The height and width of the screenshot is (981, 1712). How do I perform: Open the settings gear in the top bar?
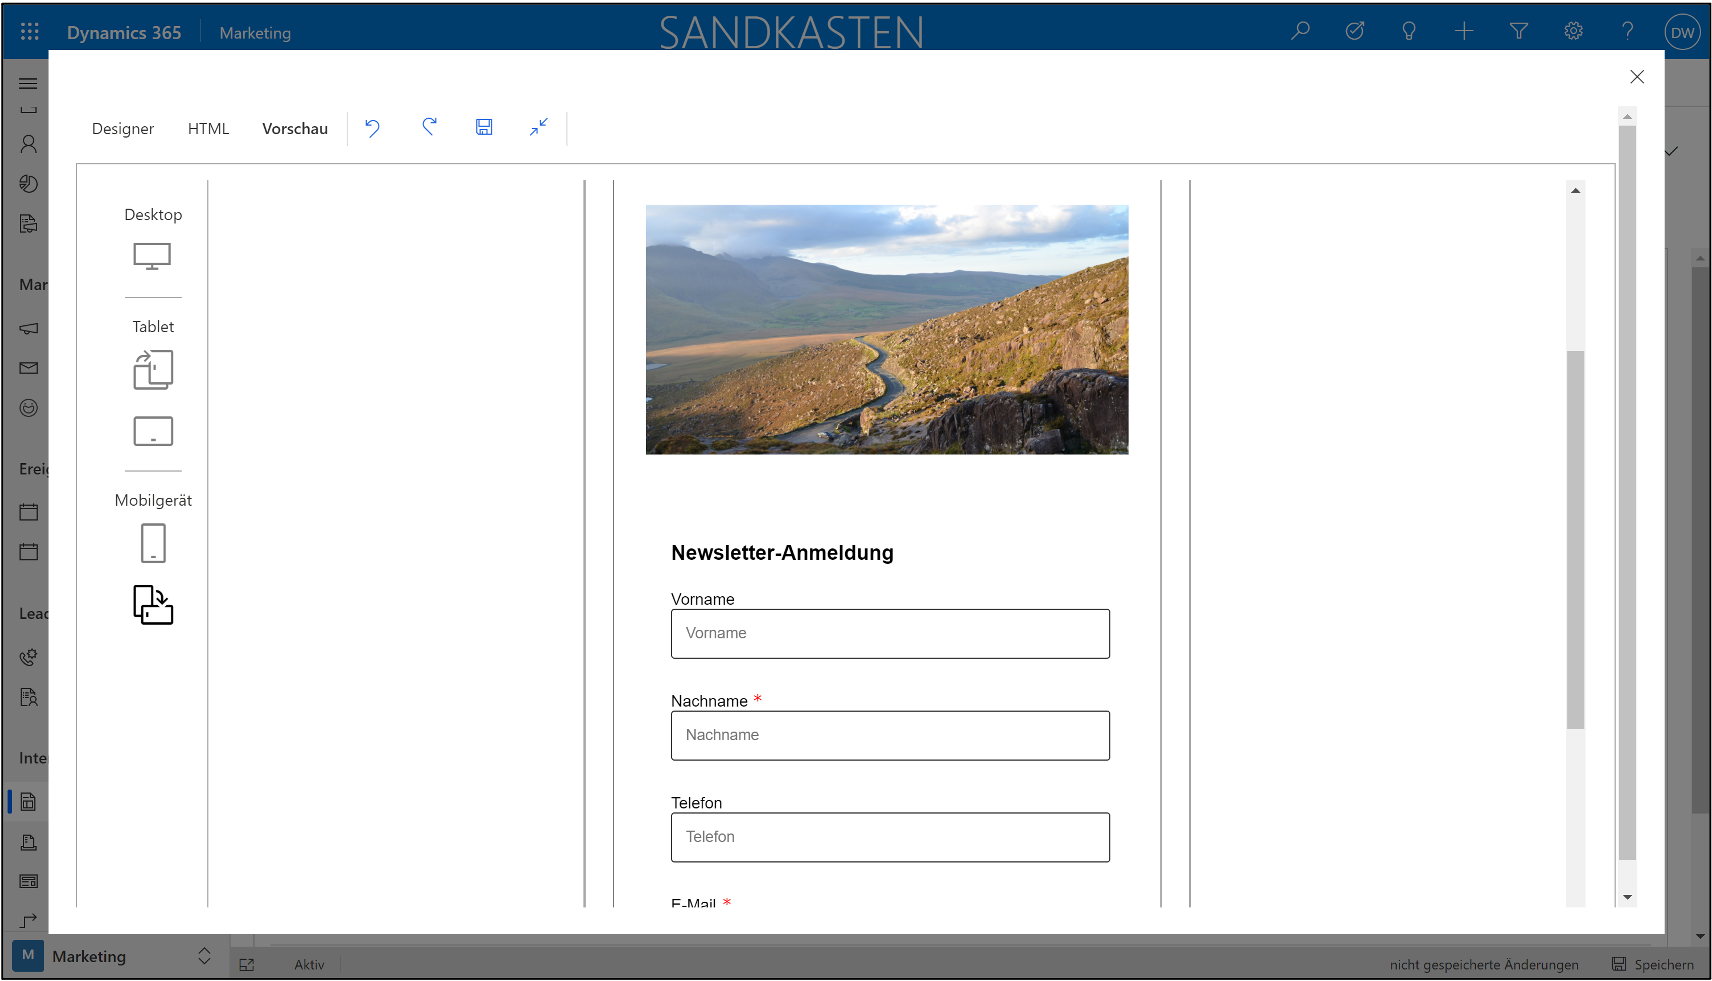click(x=1573, y=31)
